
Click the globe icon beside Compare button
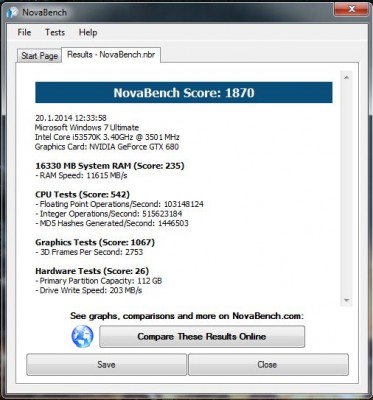[x=82, y=337]
